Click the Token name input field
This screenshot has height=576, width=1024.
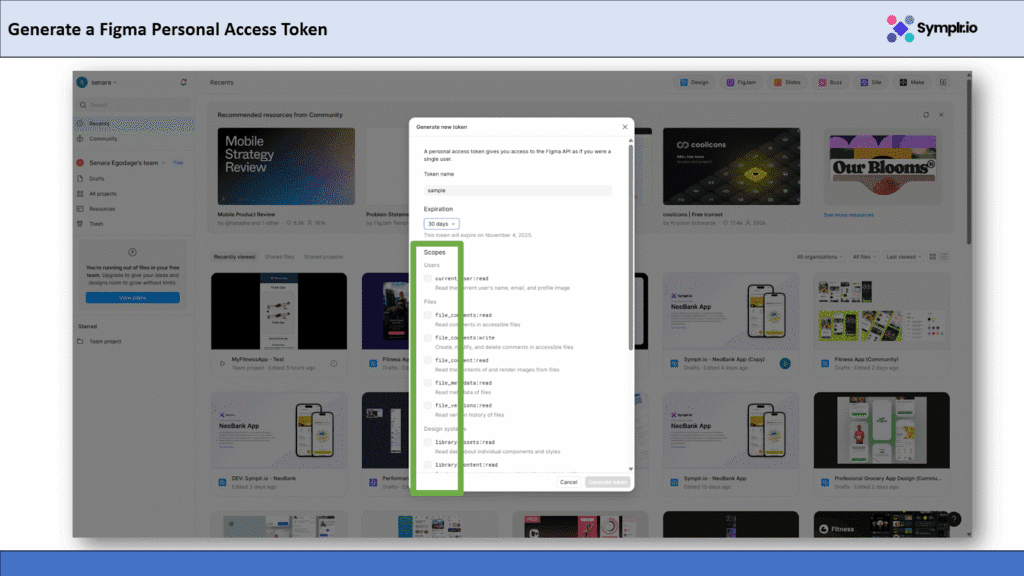[518, 190]
